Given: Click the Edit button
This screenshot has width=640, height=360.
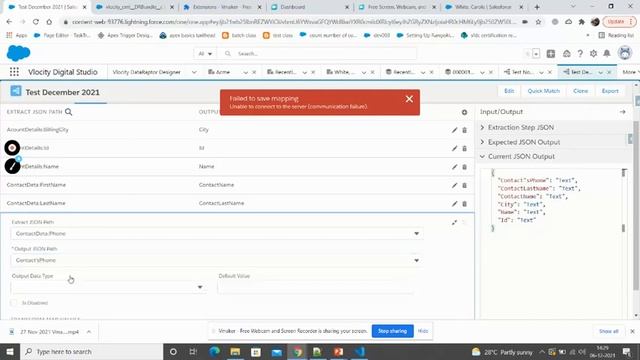Looking at the screenshot, I should click(509, 91).
